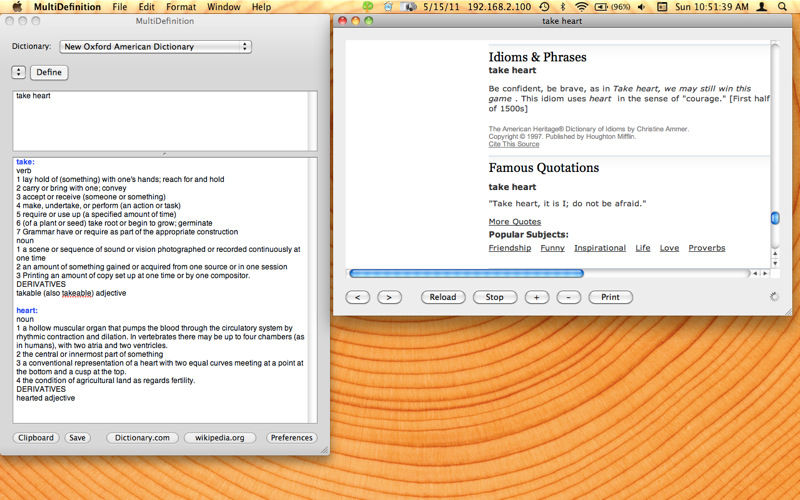Open Preferences button

[291, 438]
